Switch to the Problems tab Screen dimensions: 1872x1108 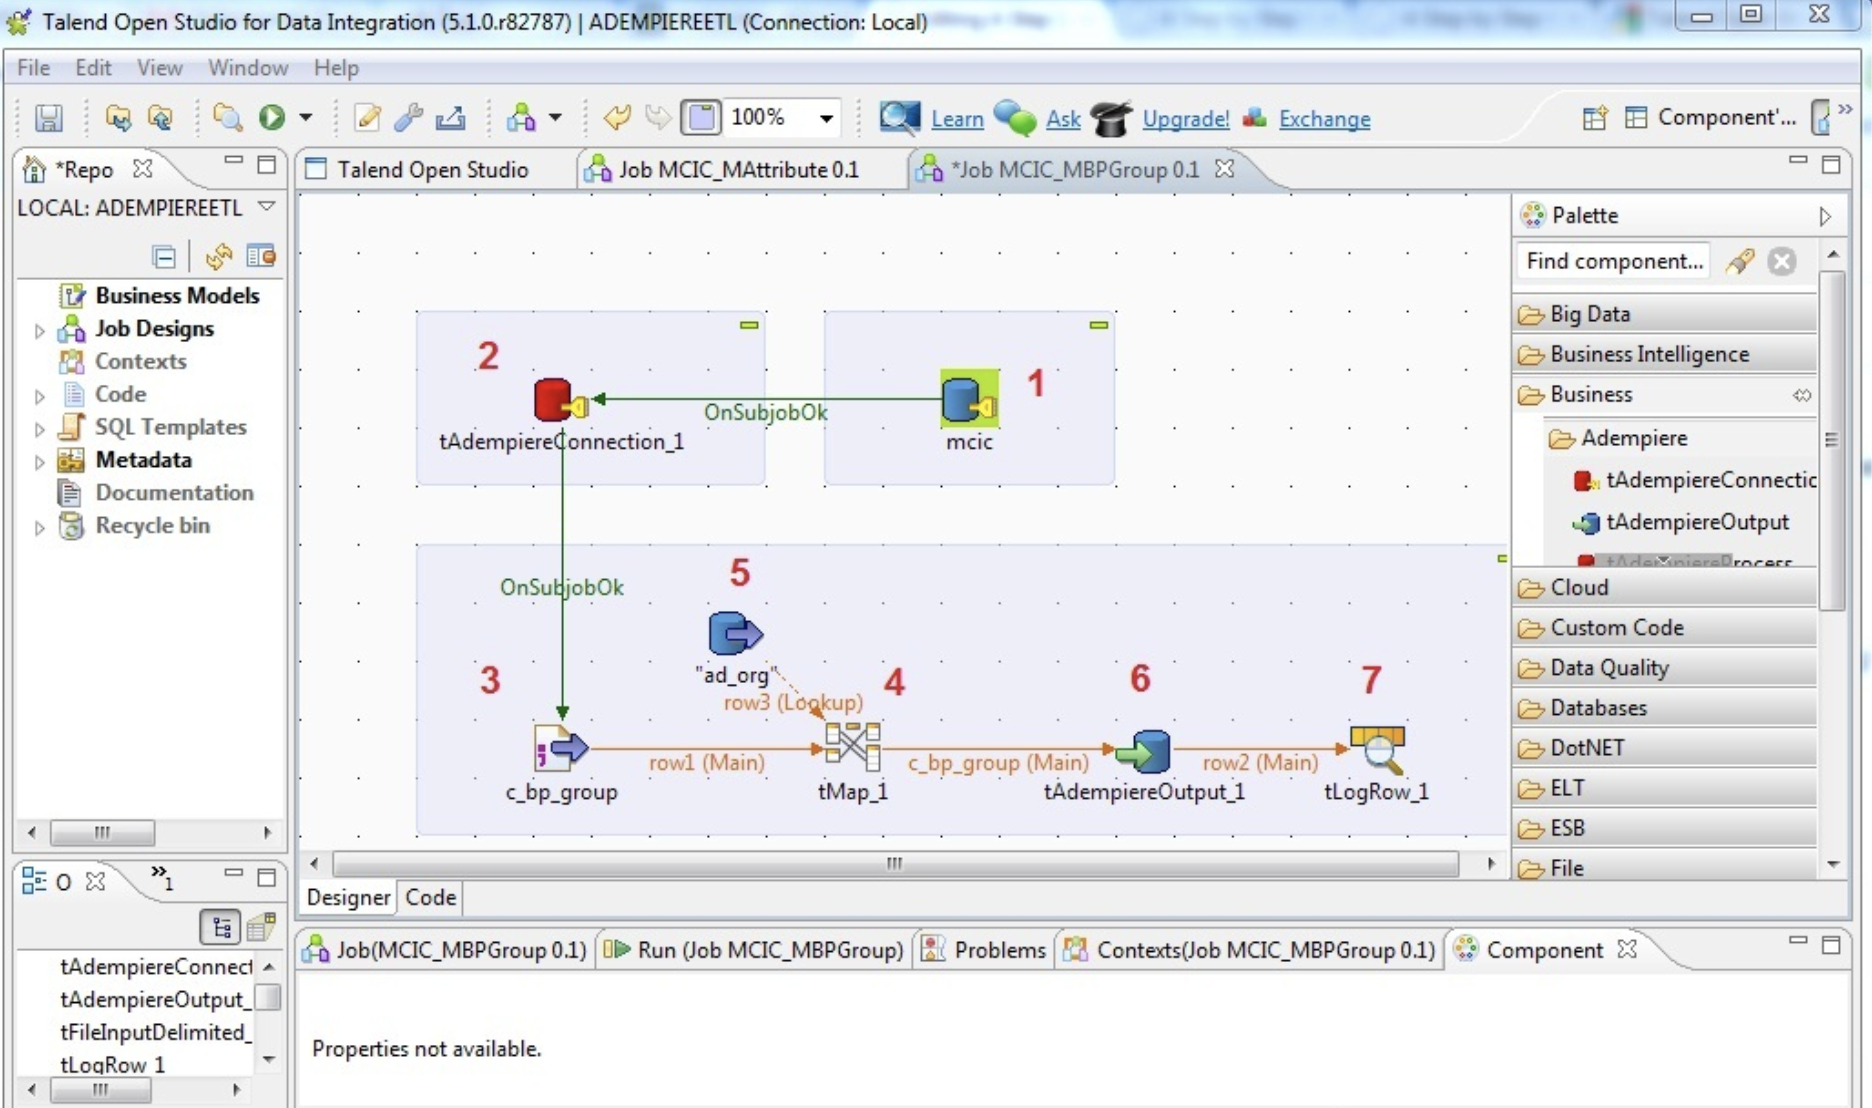(996, 950)
